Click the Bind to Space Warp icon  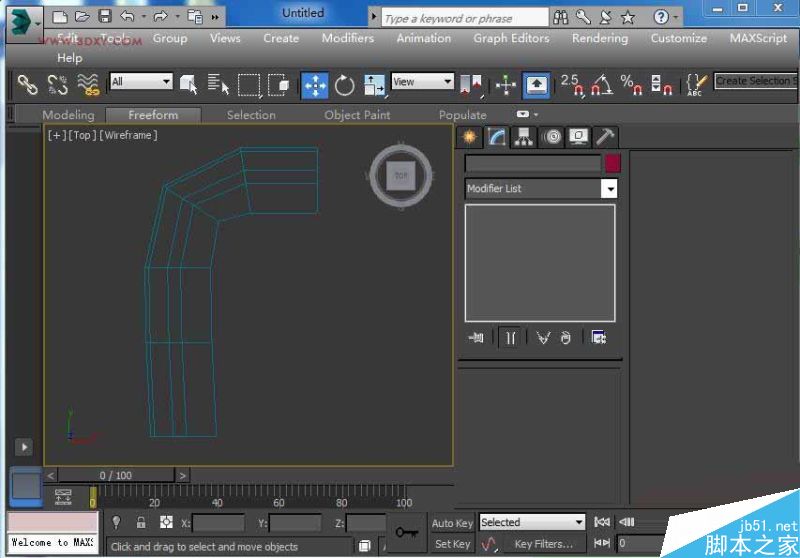tap(88, 85)
